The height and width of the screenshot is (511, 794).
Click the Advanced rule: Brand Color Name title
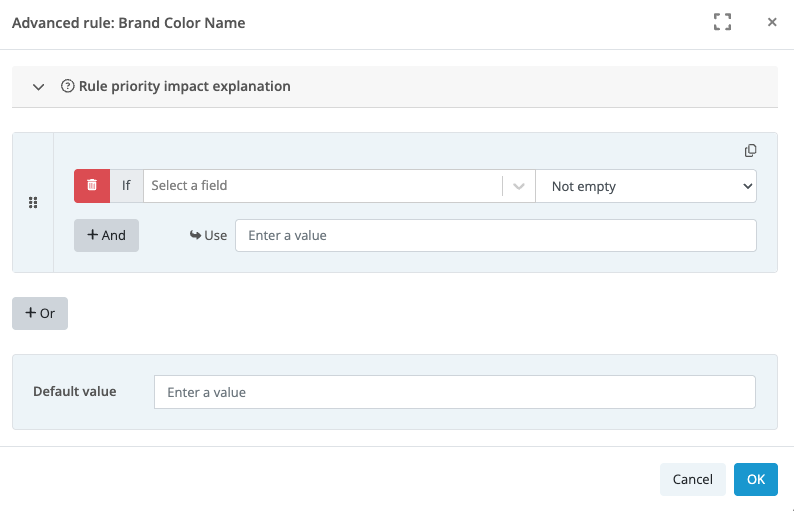click(x=129, y=23)
